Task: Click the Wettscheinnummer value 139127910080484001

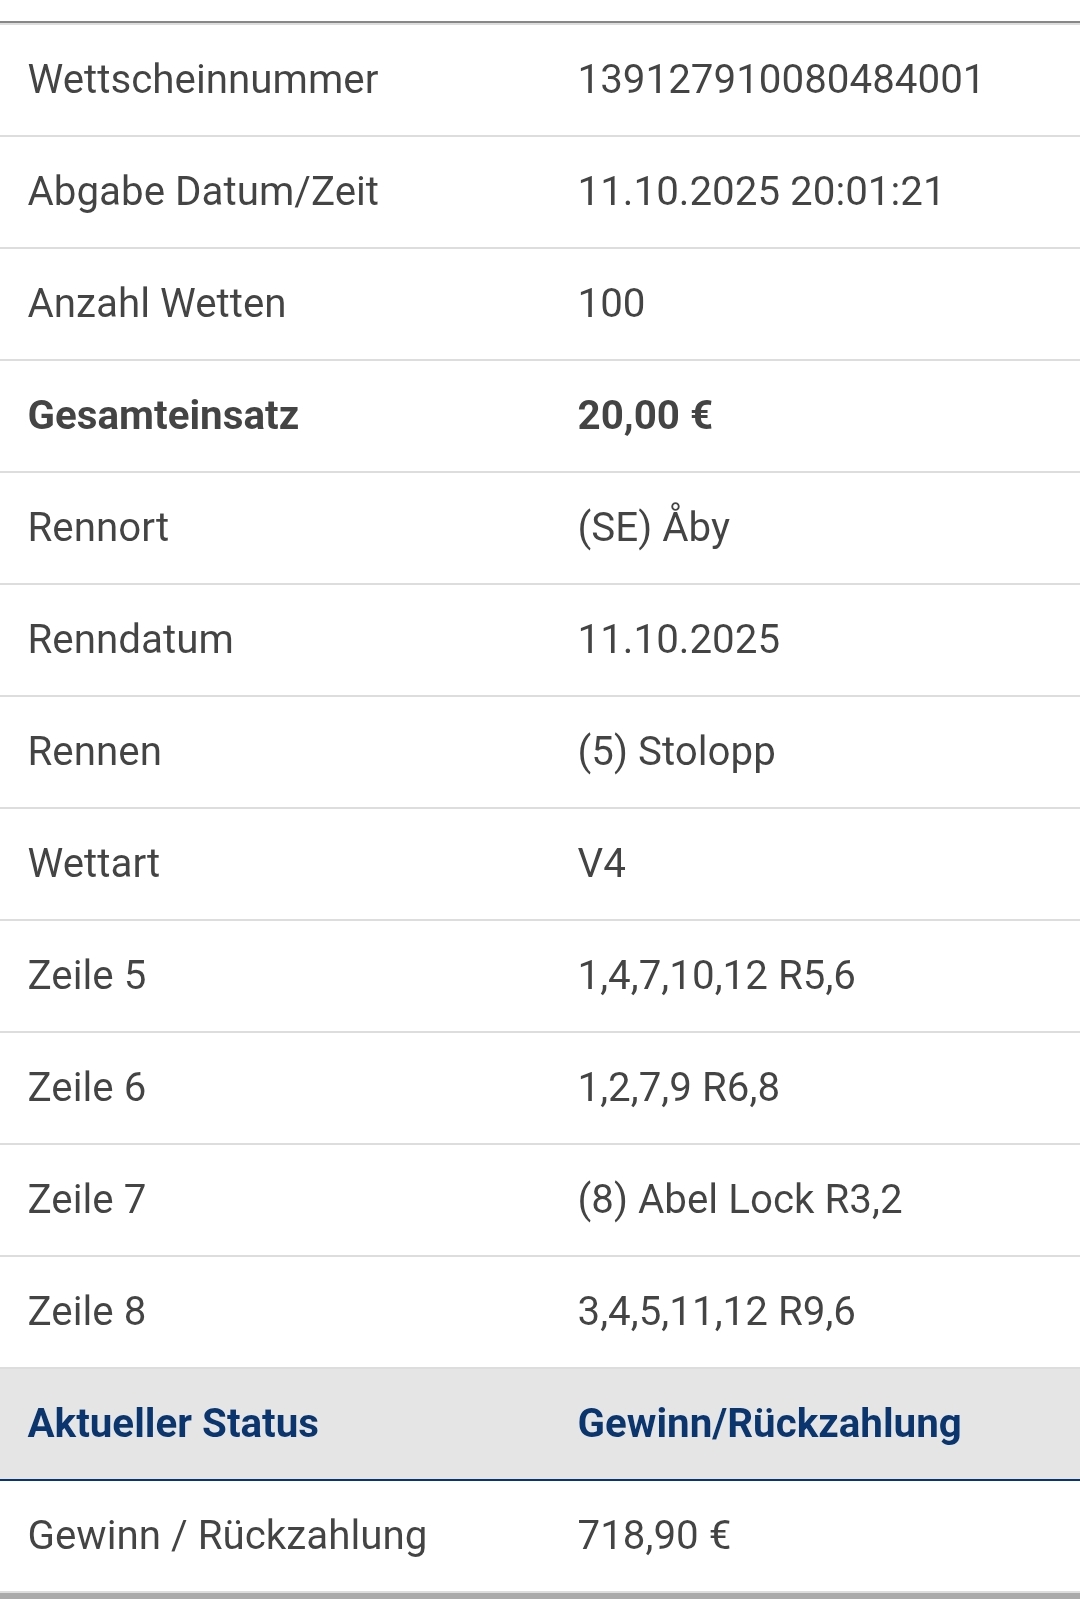Action: [x=780, y=79]
